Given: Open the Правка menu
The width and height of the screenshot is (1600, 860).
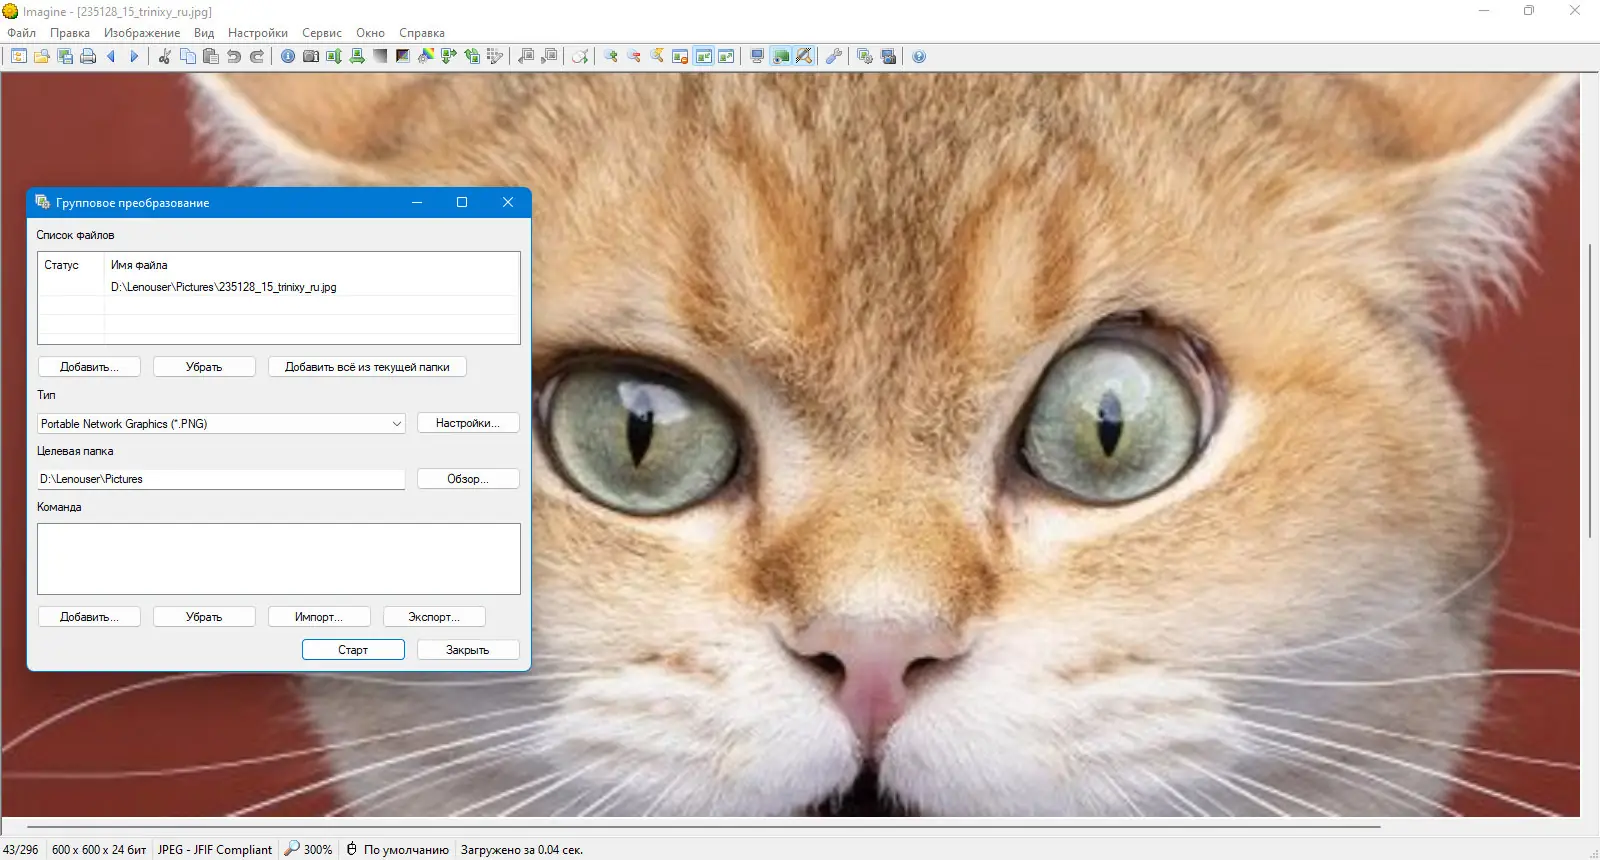Looking at the screenshot, I should point(70,33).
